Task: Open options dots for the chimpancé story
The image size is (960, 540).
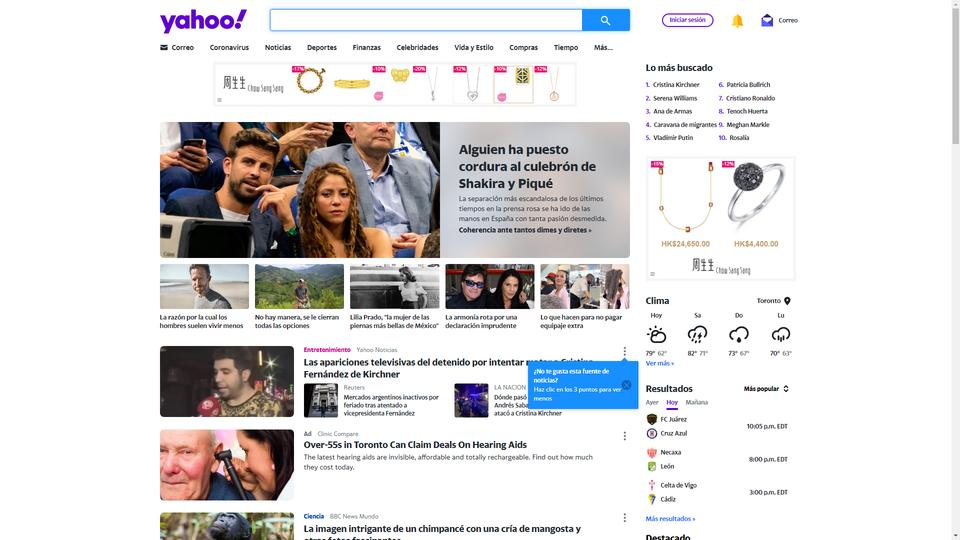Action: point(624,518)
